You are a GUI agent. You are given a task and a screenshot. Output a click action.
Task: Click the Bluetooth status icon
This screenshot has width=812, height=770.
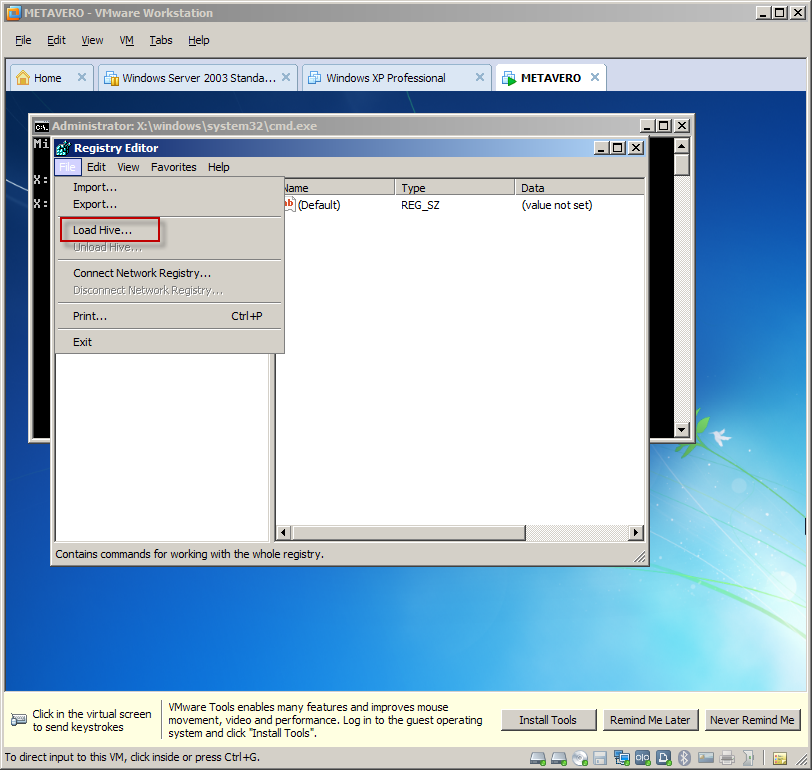[684, 758]
